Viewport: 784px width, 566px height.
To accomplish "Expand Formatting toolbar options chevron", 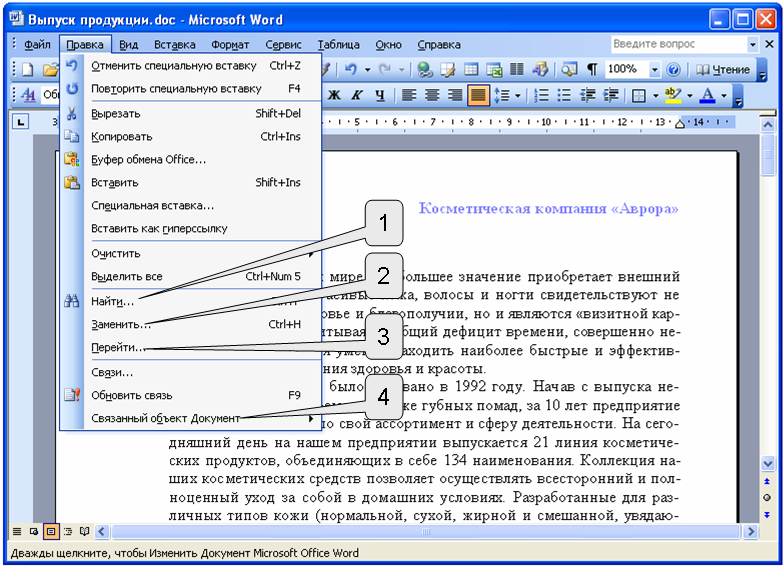I will (x=738, y=95).
